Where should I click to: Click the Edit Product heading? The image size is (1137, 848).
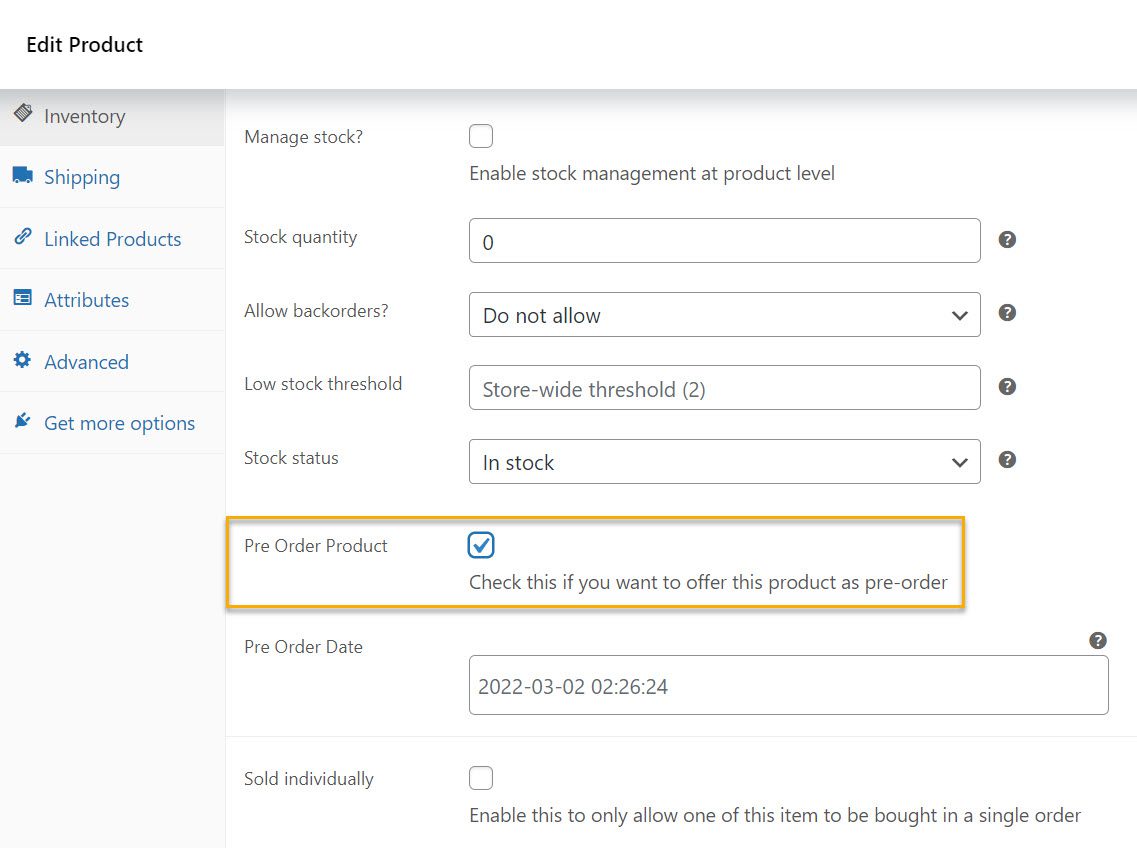pyautogui.click(x=85, y=45)
